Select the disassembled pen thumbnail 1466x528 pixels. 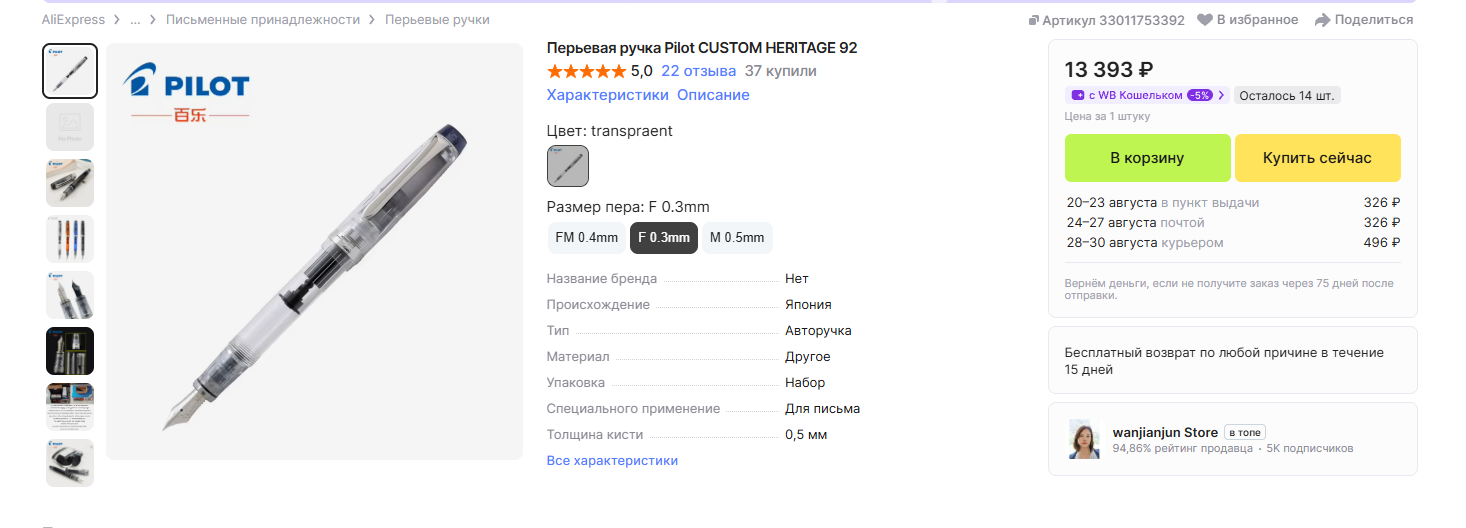pos(70,183)
